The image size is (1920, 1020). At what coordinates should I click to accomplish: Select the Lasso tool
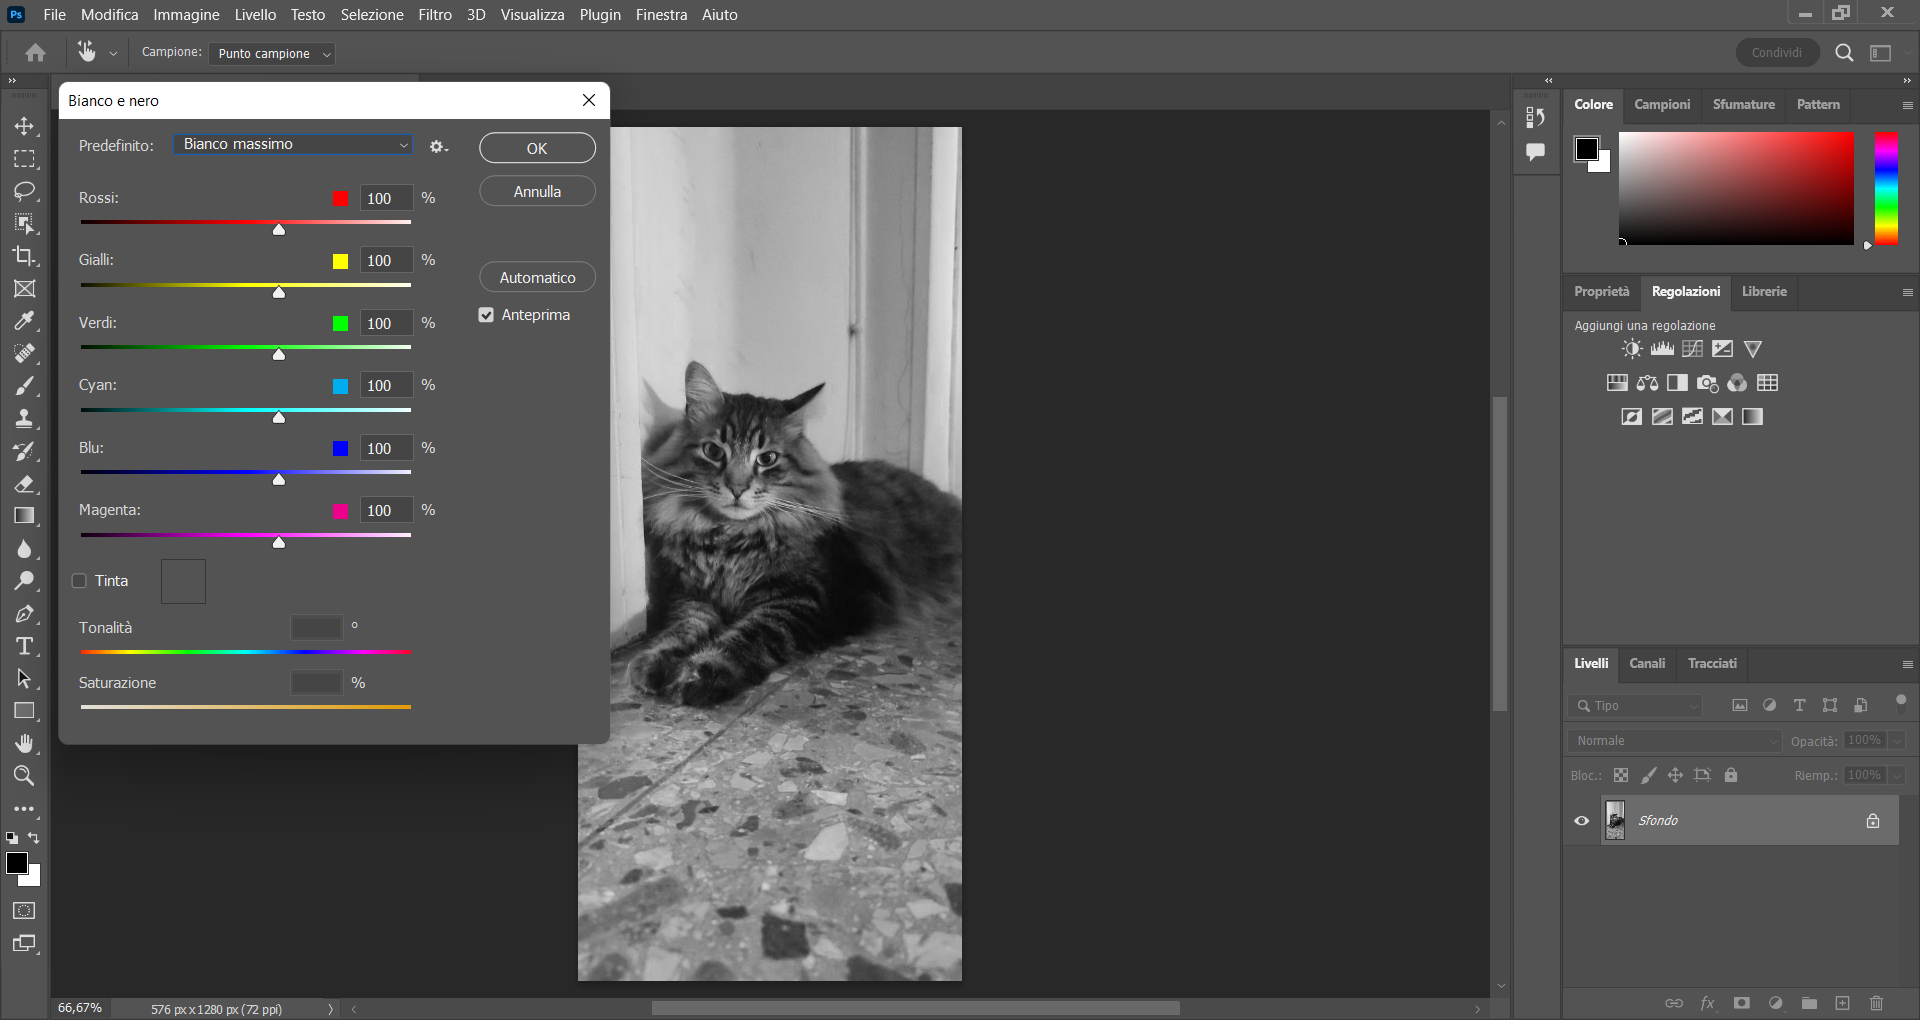coord(25,191)
